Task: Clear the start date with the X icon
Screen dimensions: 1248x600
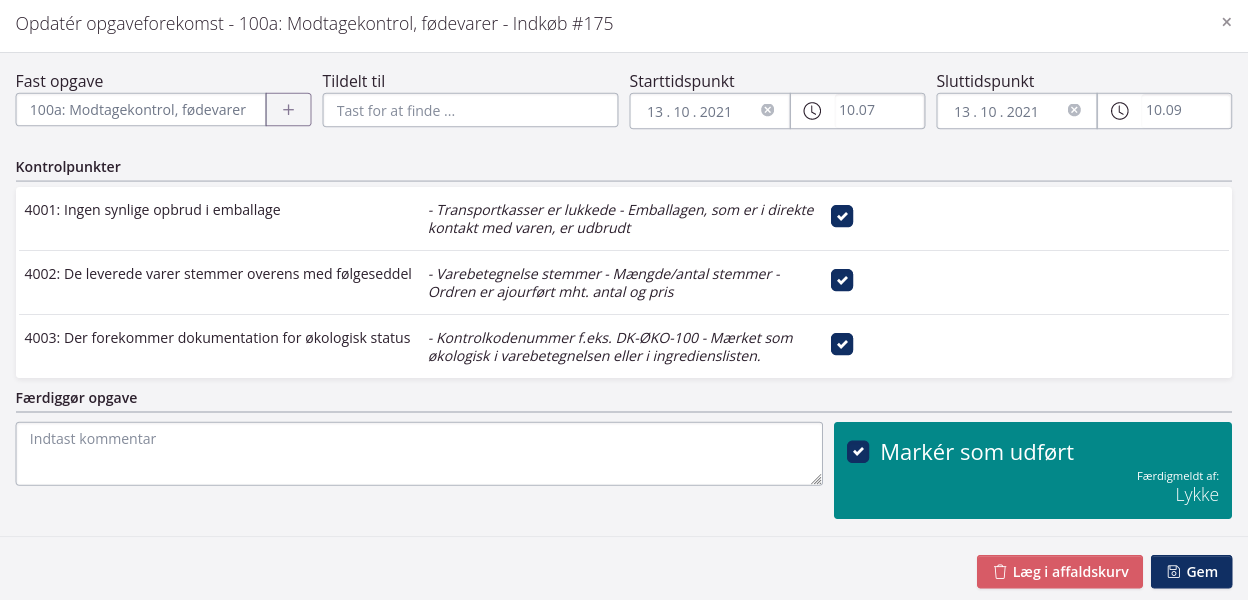Action: click(768, 111)
